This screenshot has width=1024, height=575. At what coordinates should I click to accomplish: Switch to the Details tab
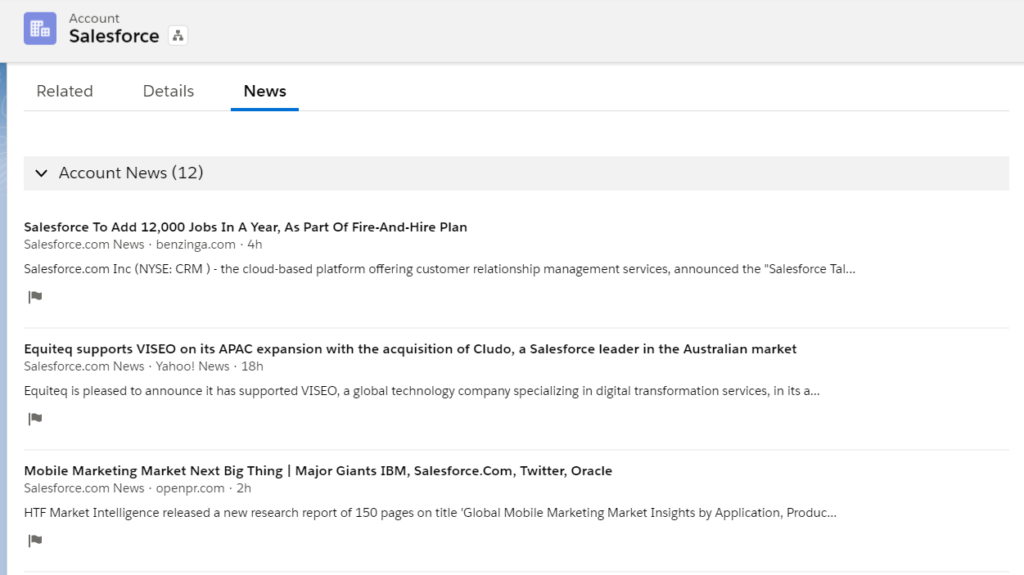click(168, 91)
